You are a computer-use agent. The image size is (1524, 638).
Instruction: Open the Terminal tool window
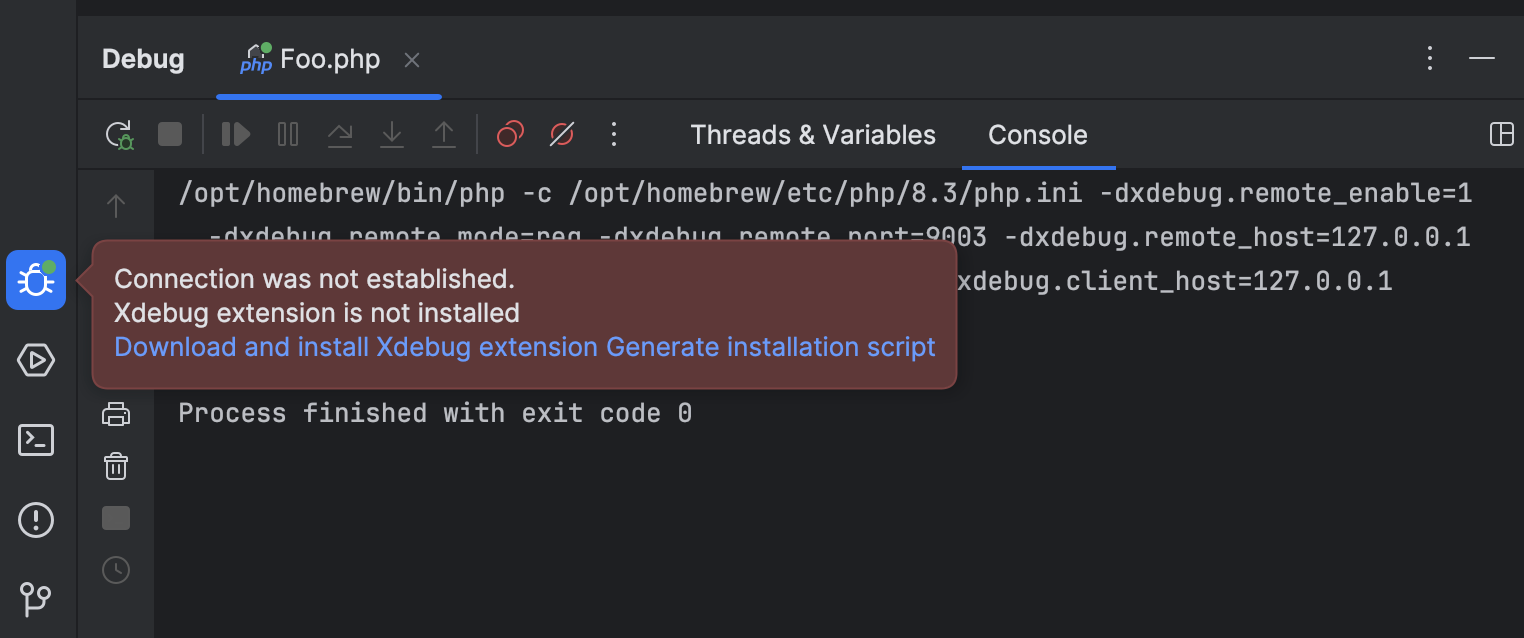pos(36,440)
